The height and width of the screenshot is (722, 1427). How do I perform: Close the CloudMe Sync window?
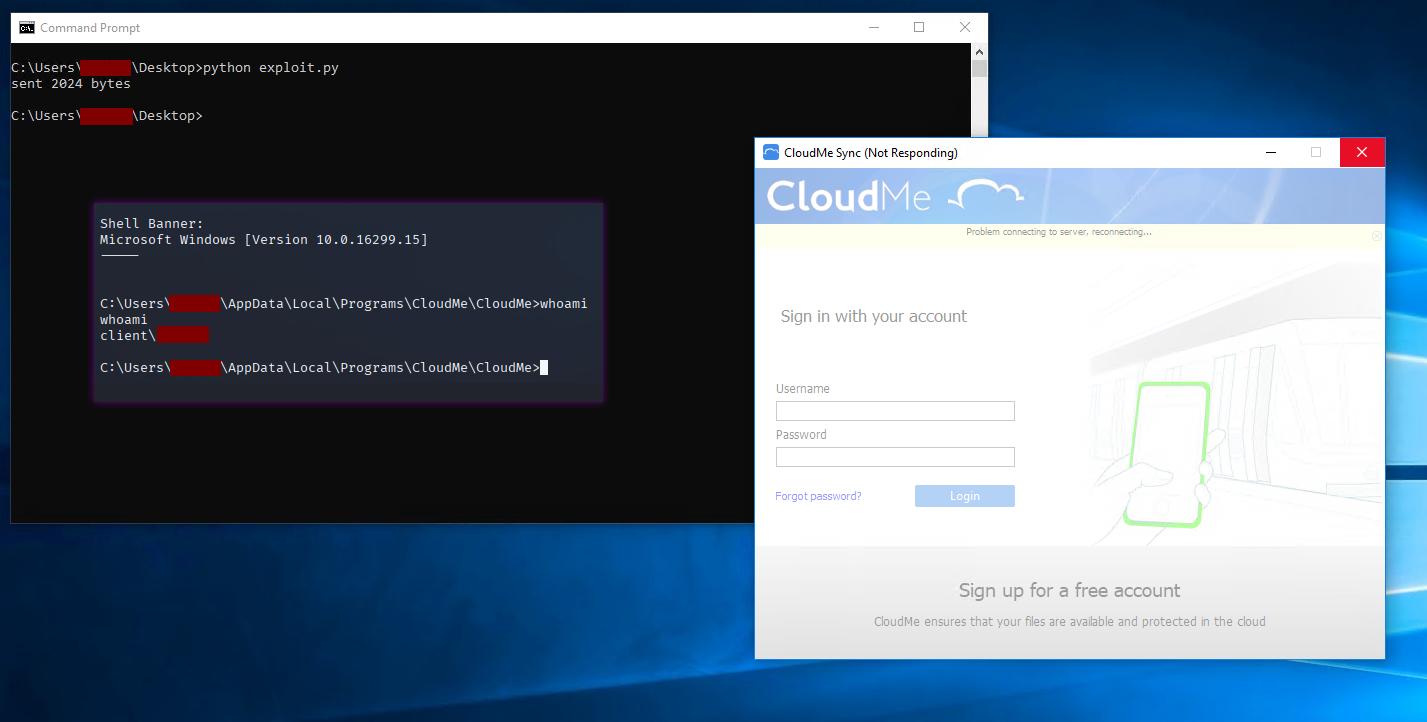click(x=1362, y=152)
